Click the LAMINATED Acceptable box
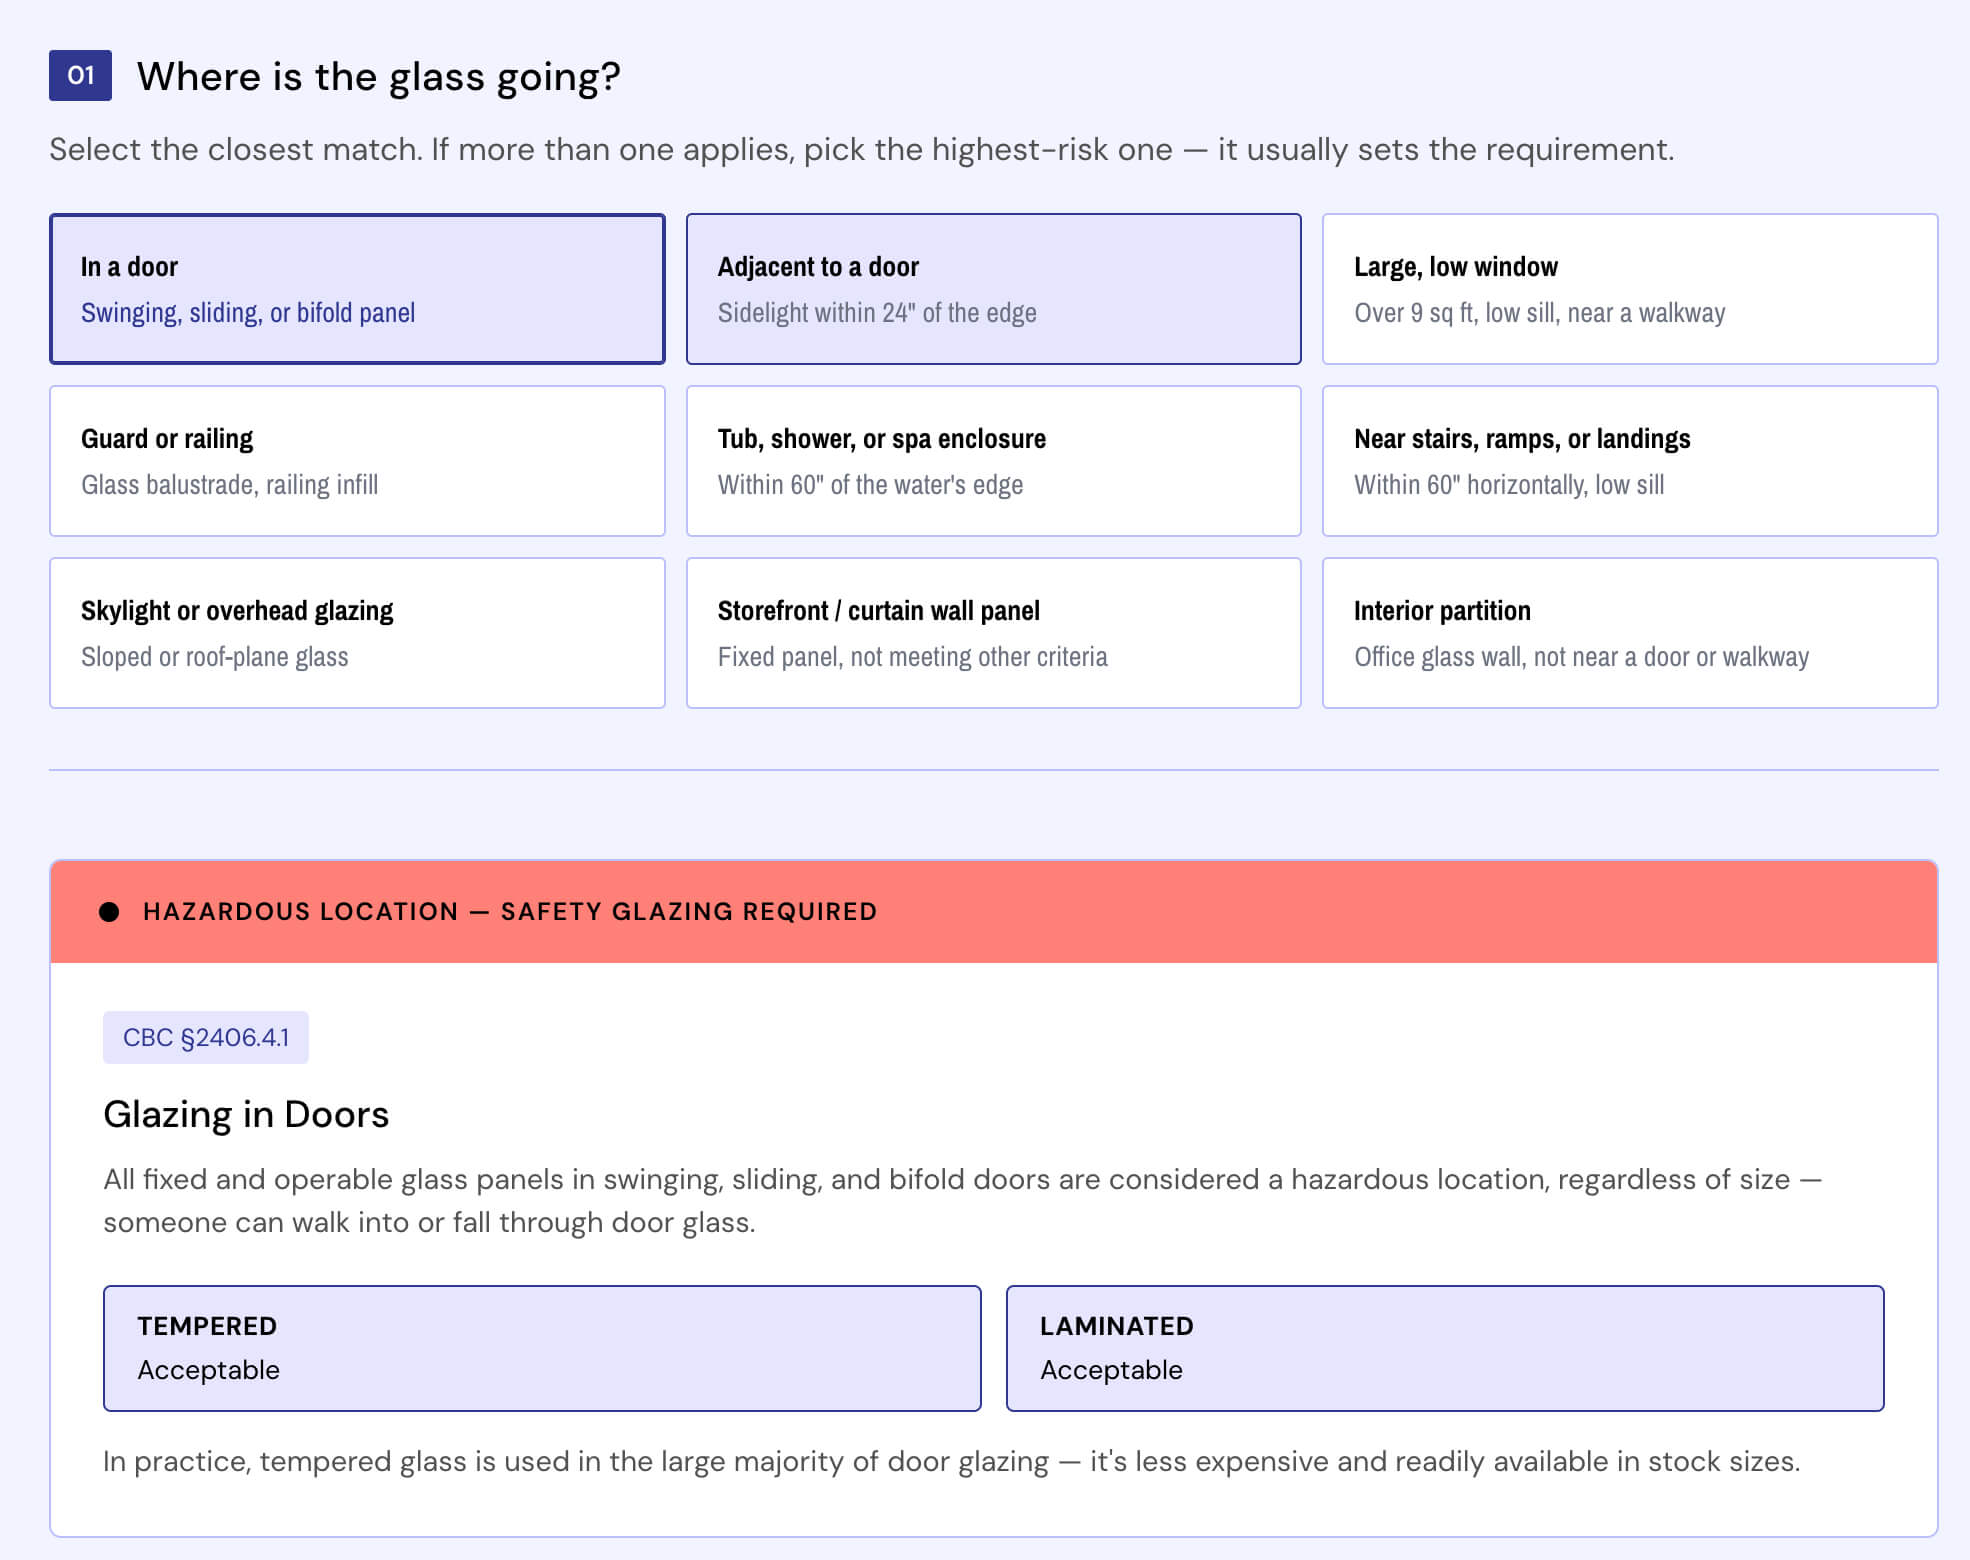This screenshot has width=1970, height=1560. 1445,1348
